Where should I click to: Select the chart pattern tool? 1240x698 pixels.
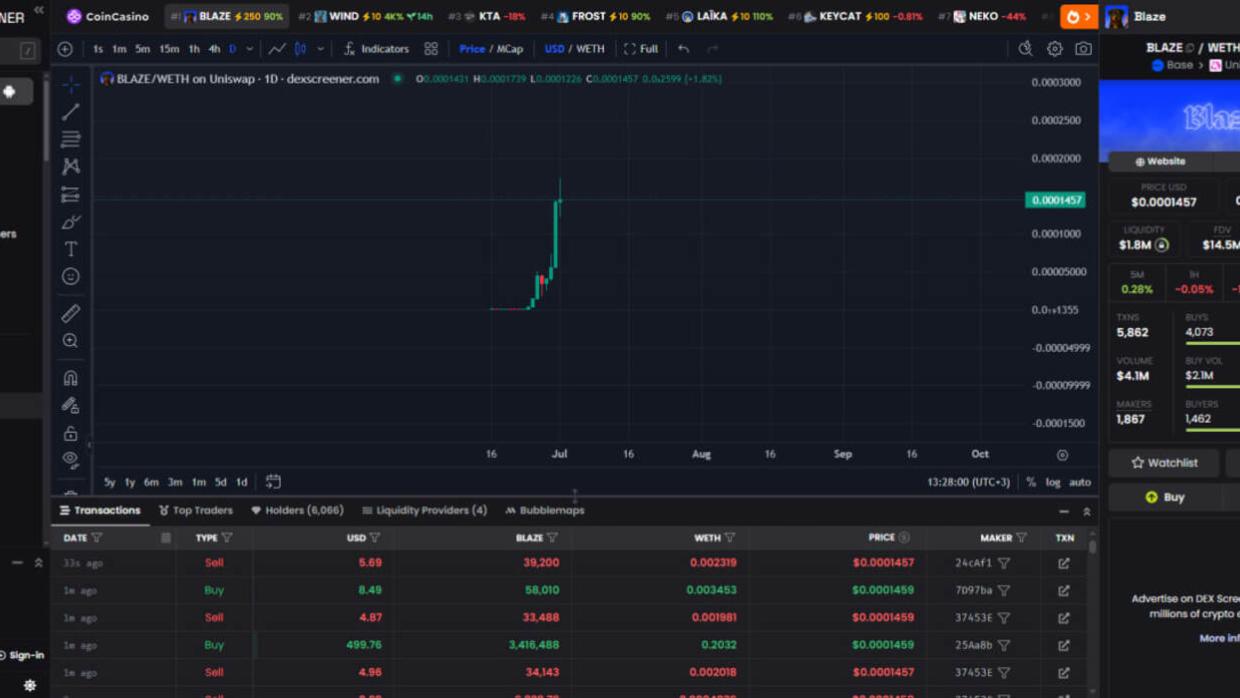[x=70, y=166]
